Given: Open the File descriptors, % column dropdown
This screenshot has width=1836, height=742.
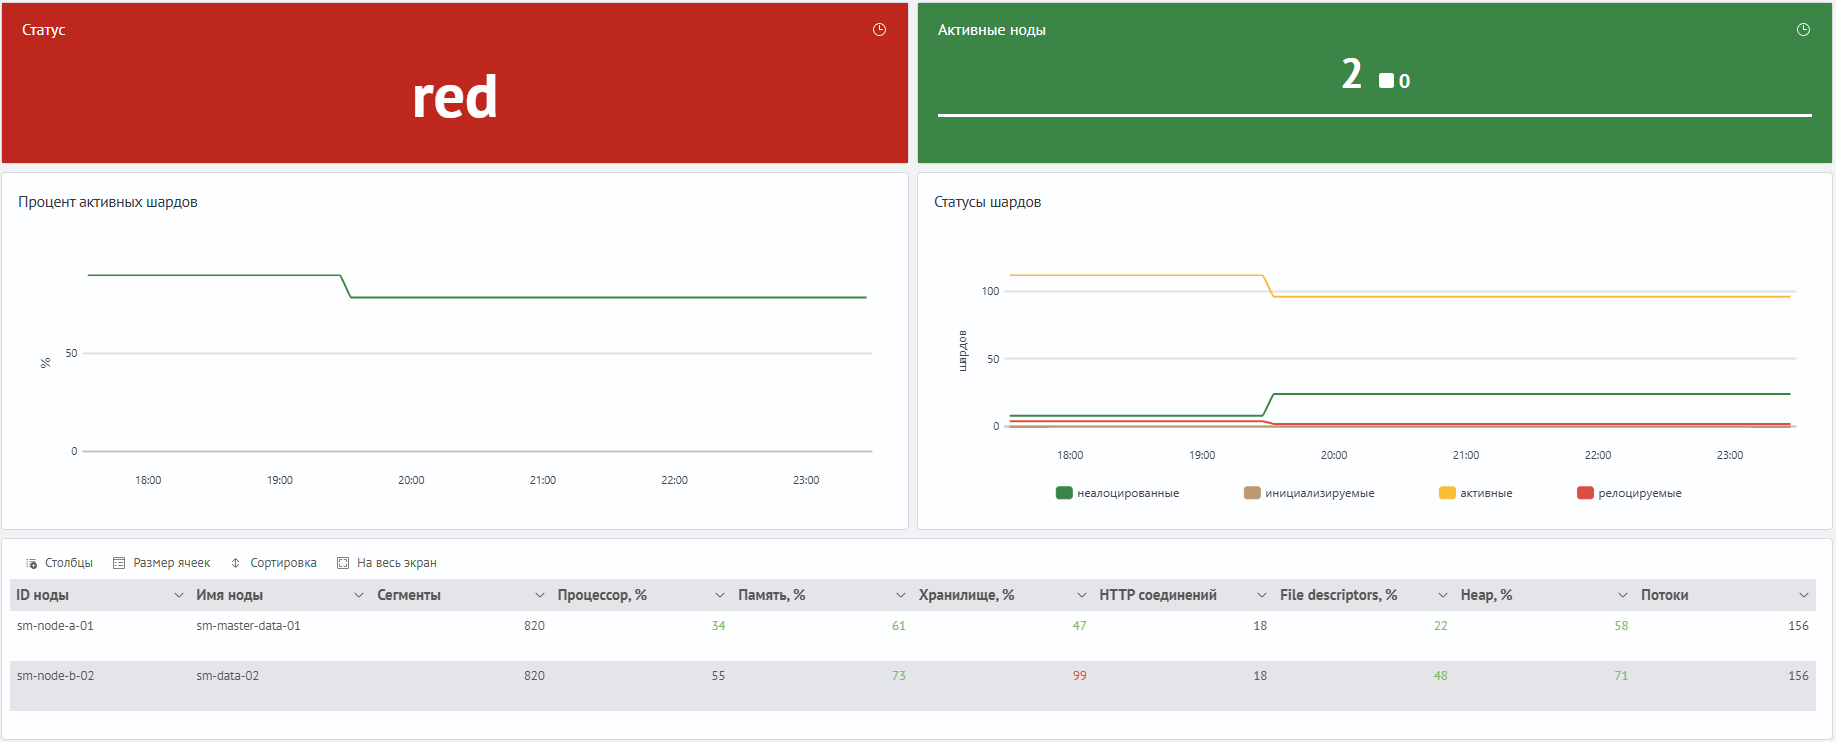Looking at the screenshot, I should click(x=1443, y=595).
